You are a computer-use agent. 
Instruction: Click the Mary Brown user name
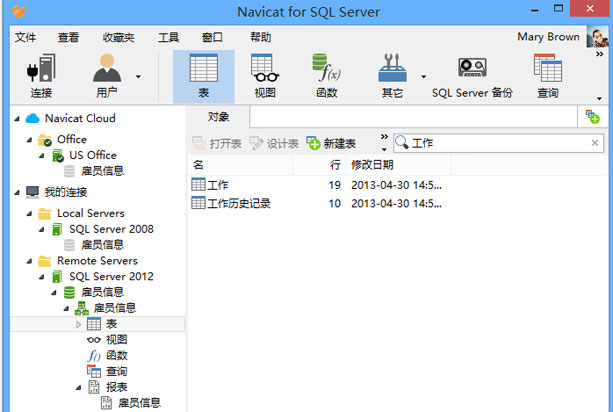pyautogui.click(x=548, y=37)
